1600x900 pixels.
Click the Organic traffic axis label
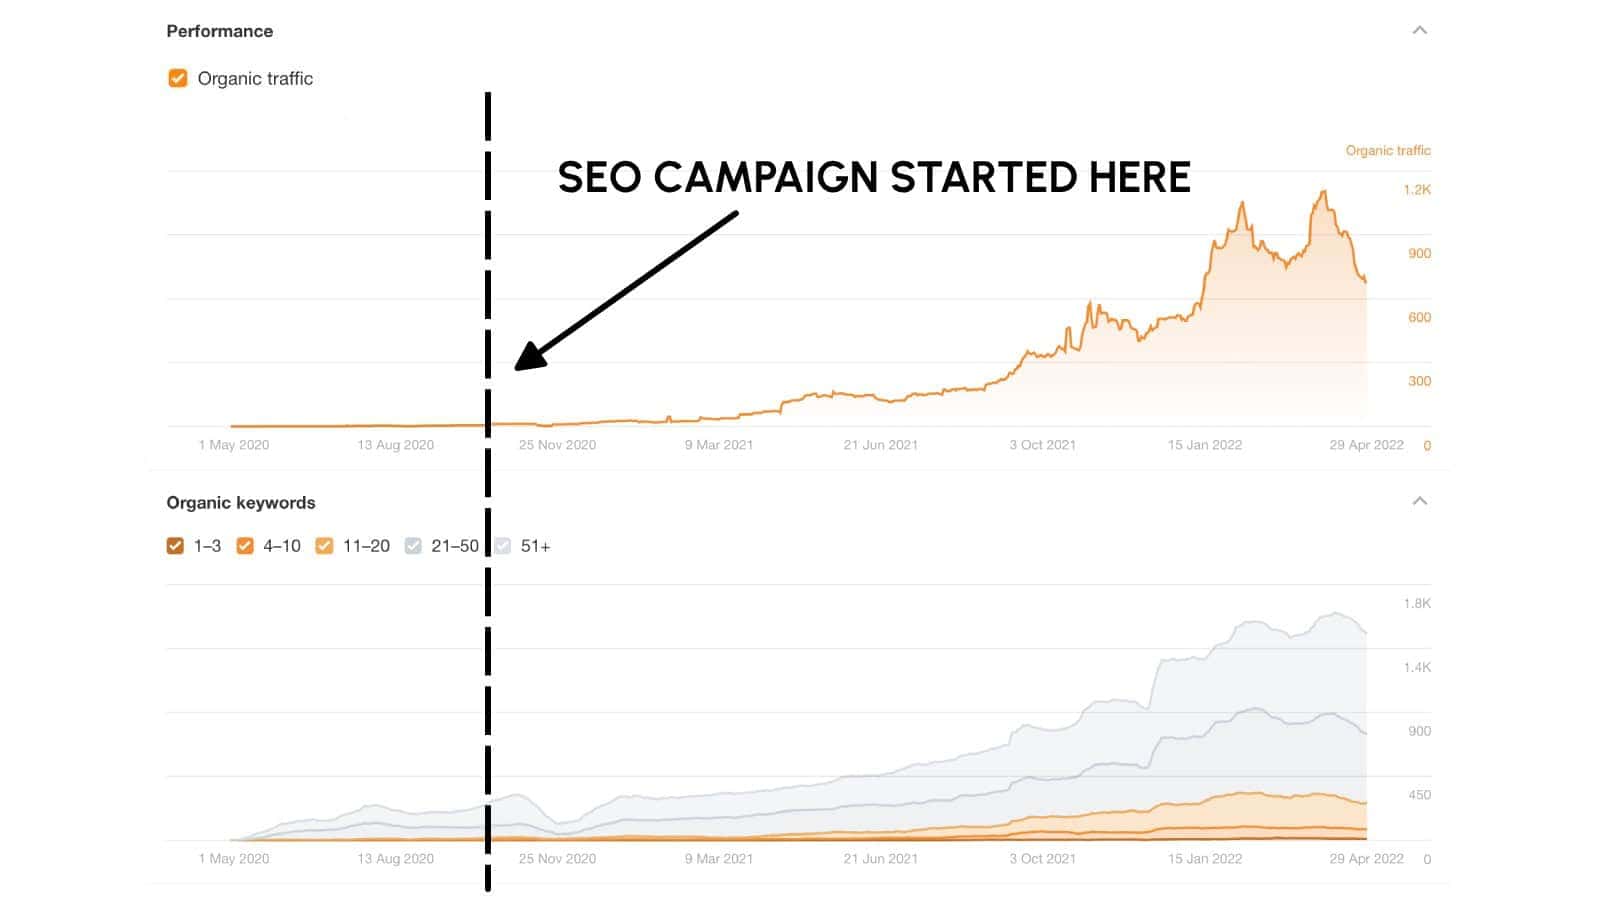coord(1388,151)
